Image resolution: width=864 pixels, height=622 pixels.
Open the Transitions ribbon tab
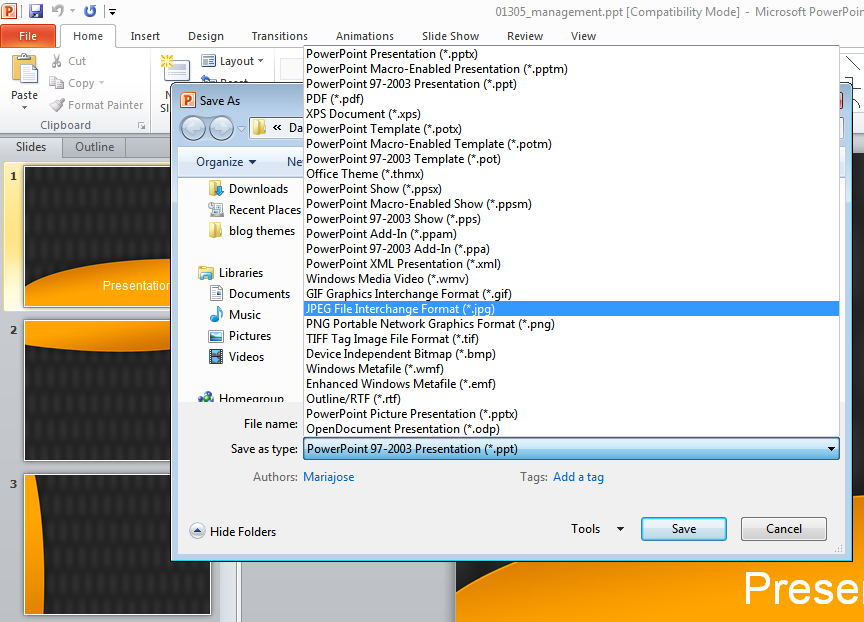(x=280, y=36)
